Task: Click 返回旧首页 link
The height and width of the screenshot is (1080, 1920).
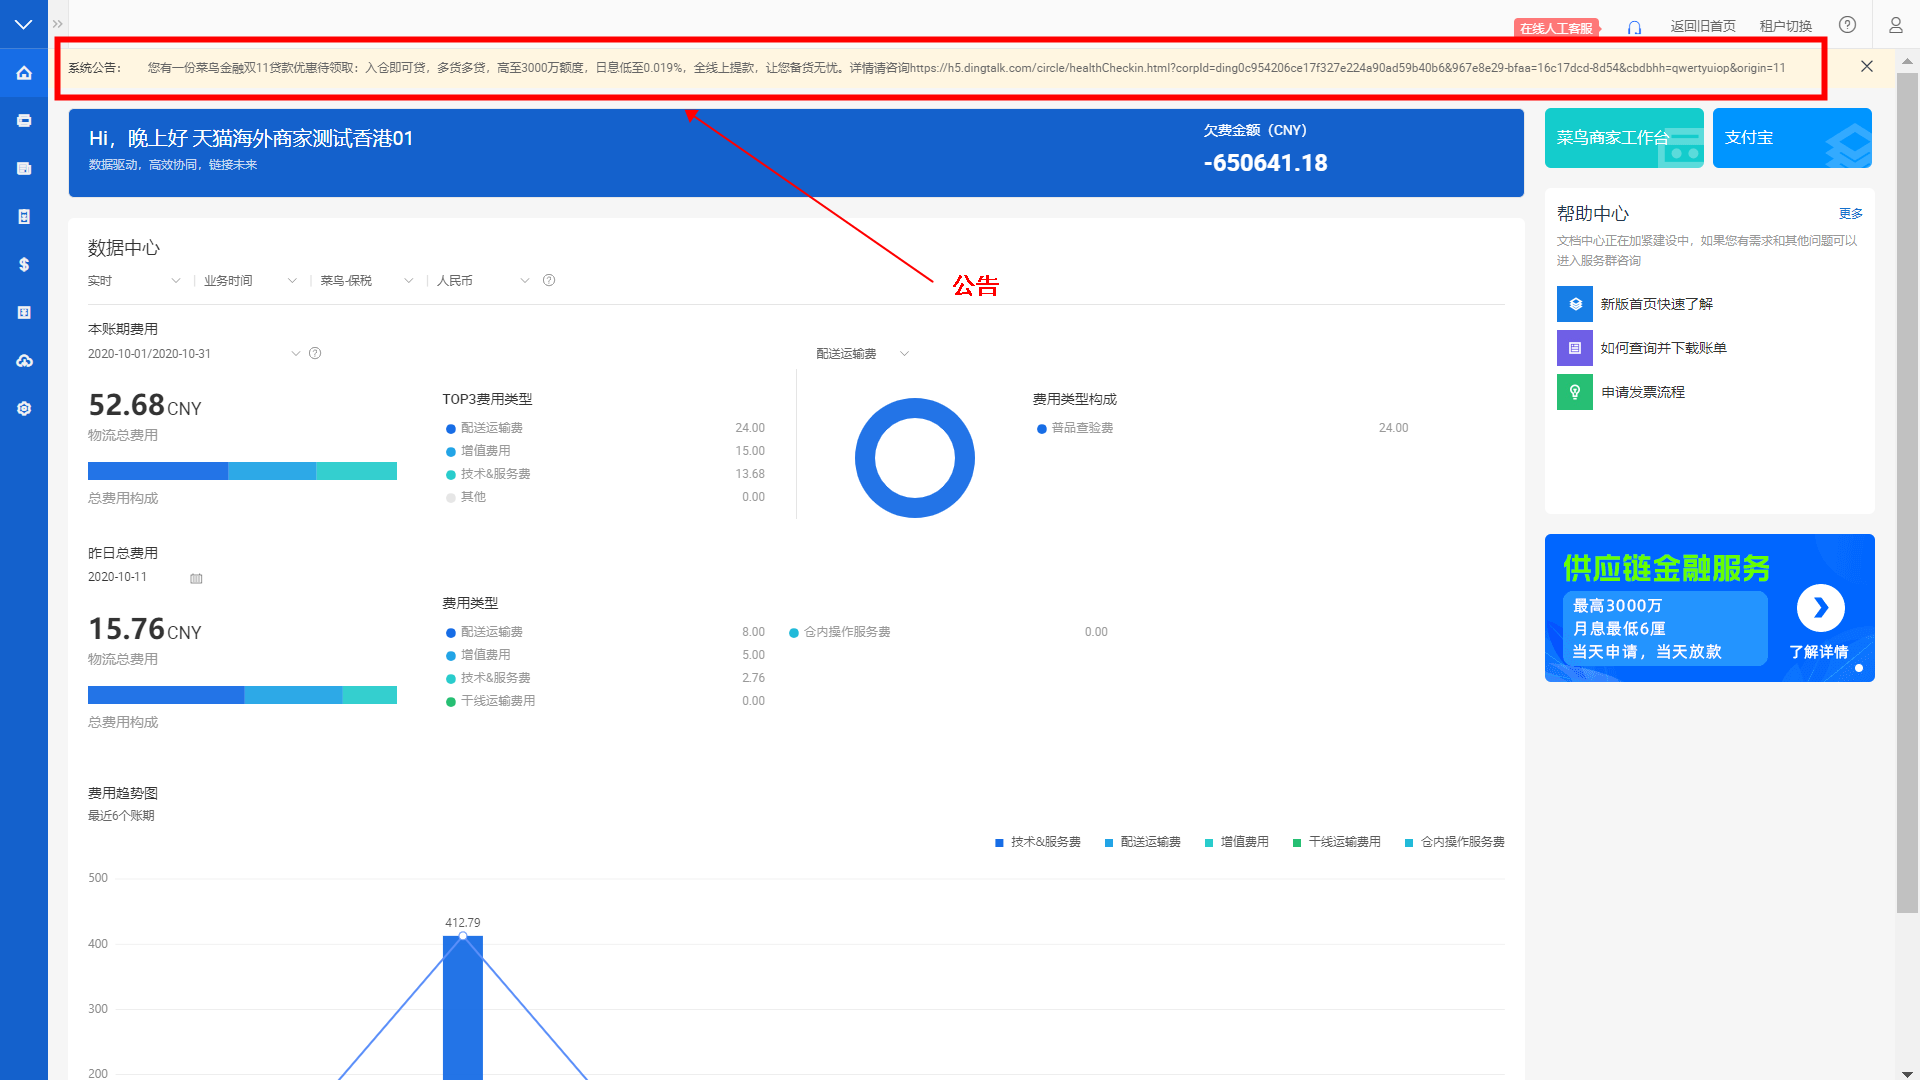Action: click(1703, 26)
